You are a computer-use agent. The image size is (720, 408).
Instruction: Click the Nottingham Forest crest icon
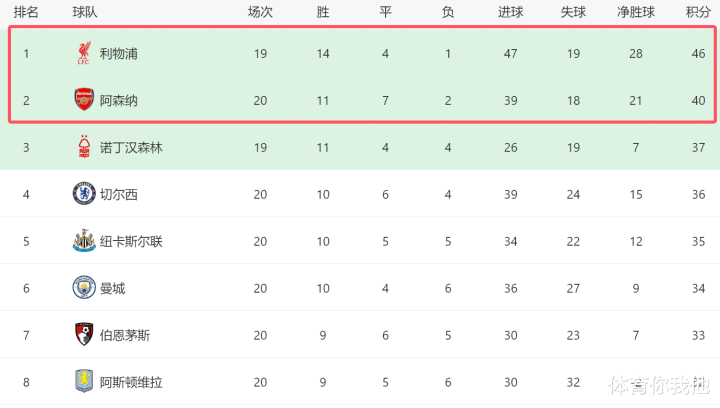[x=84, y=147]
